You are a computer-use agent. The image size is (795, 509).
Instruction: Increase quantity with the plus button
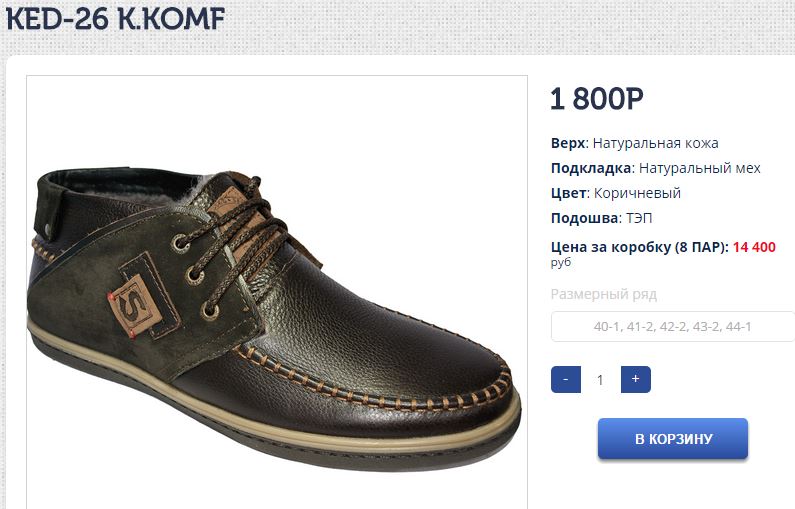(635, 380)
